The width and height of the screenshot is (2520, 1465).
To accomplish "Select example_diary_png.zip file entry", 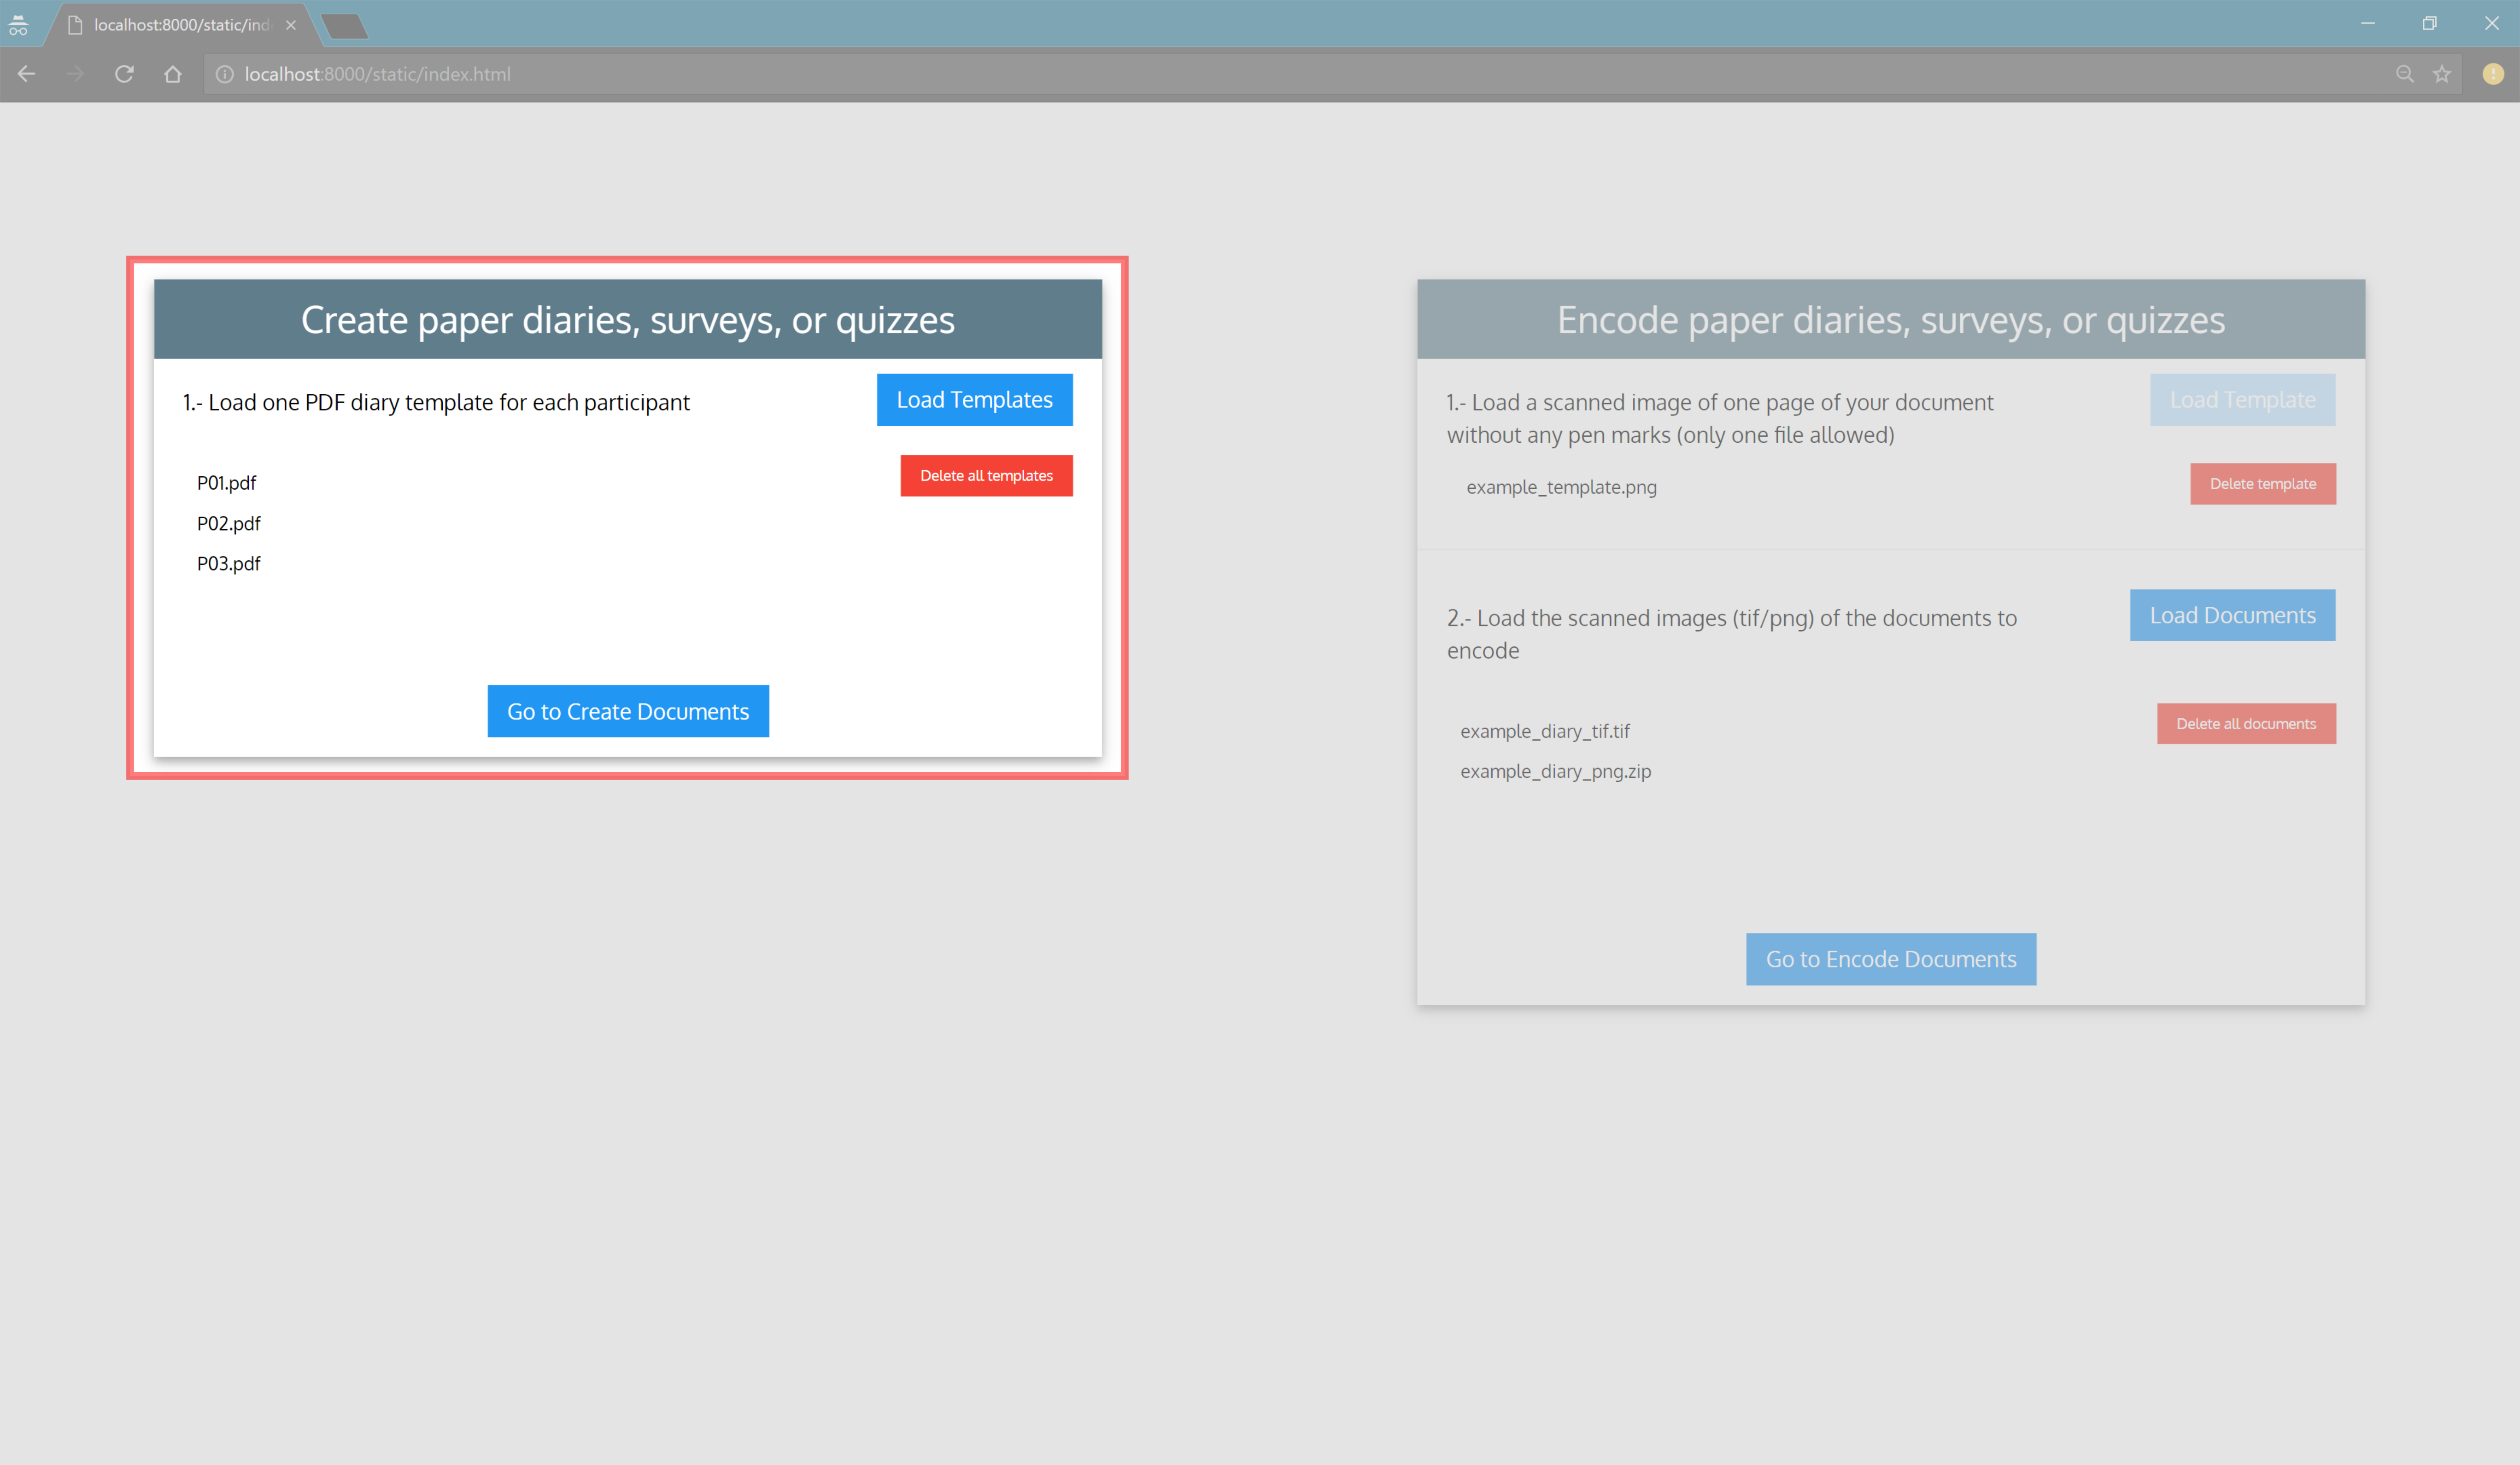I will tap(1555, 771).
